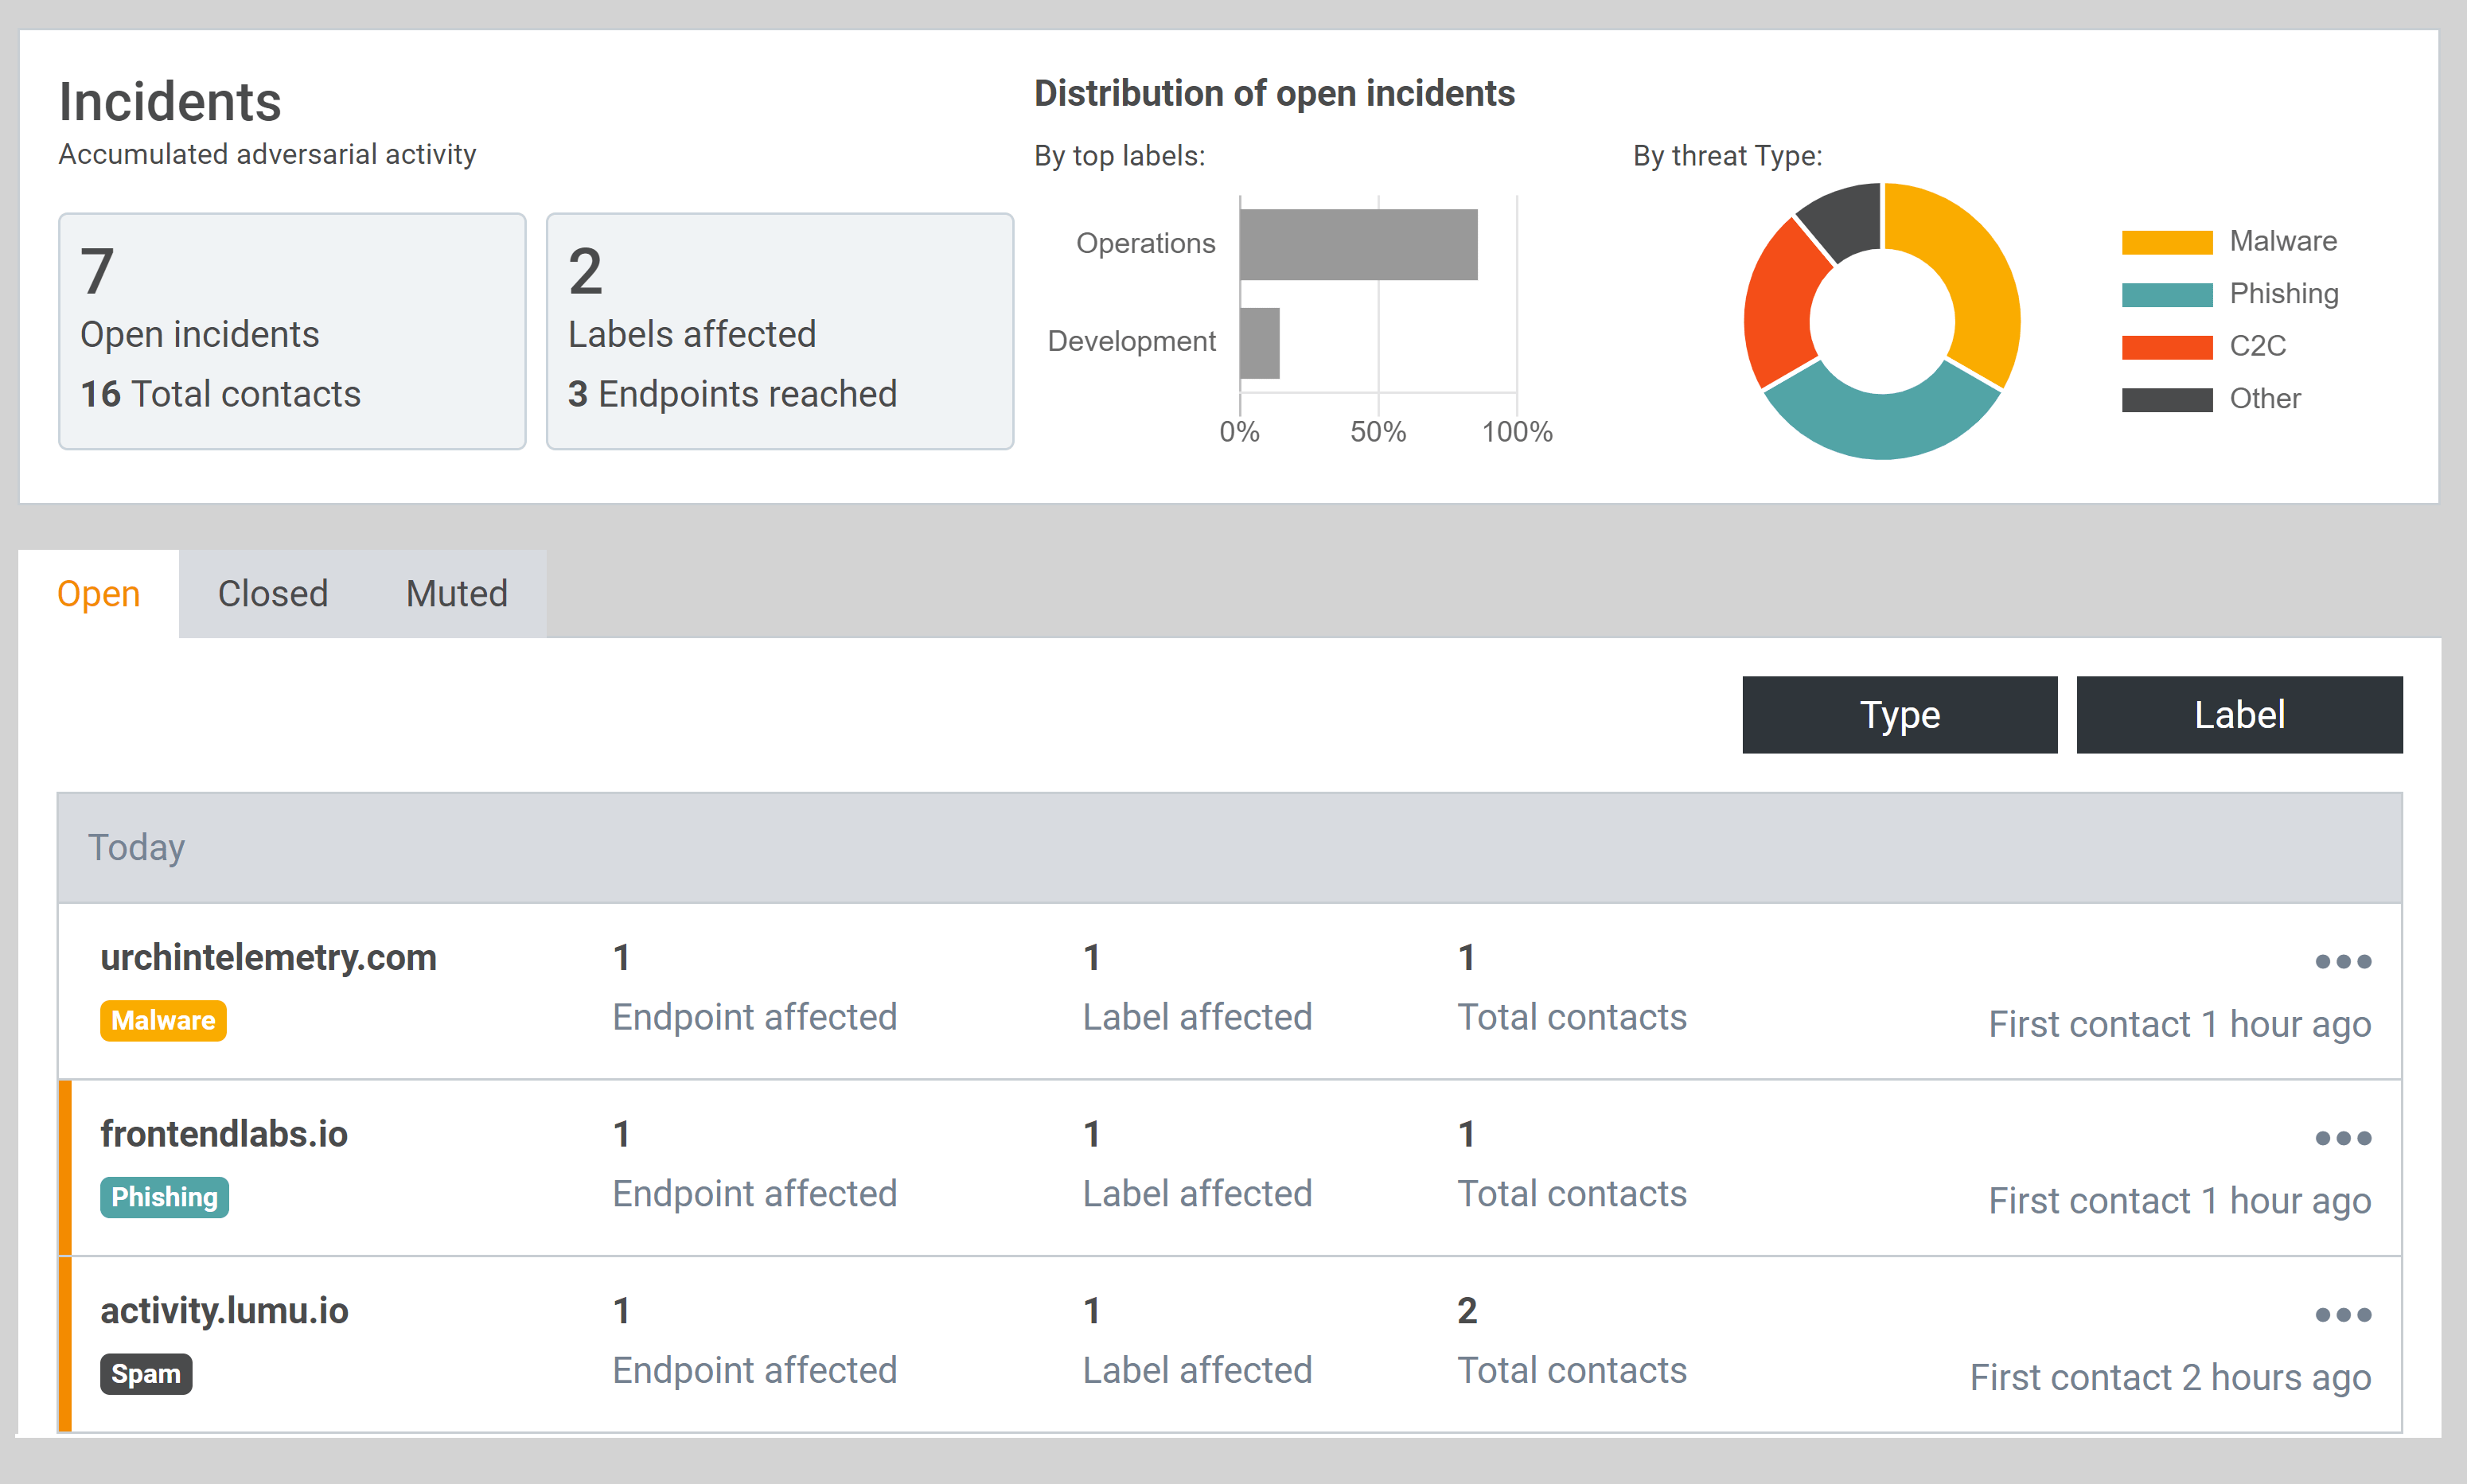
Task: Open more options for urchintelemetry.com incident
Action: 2342,962
